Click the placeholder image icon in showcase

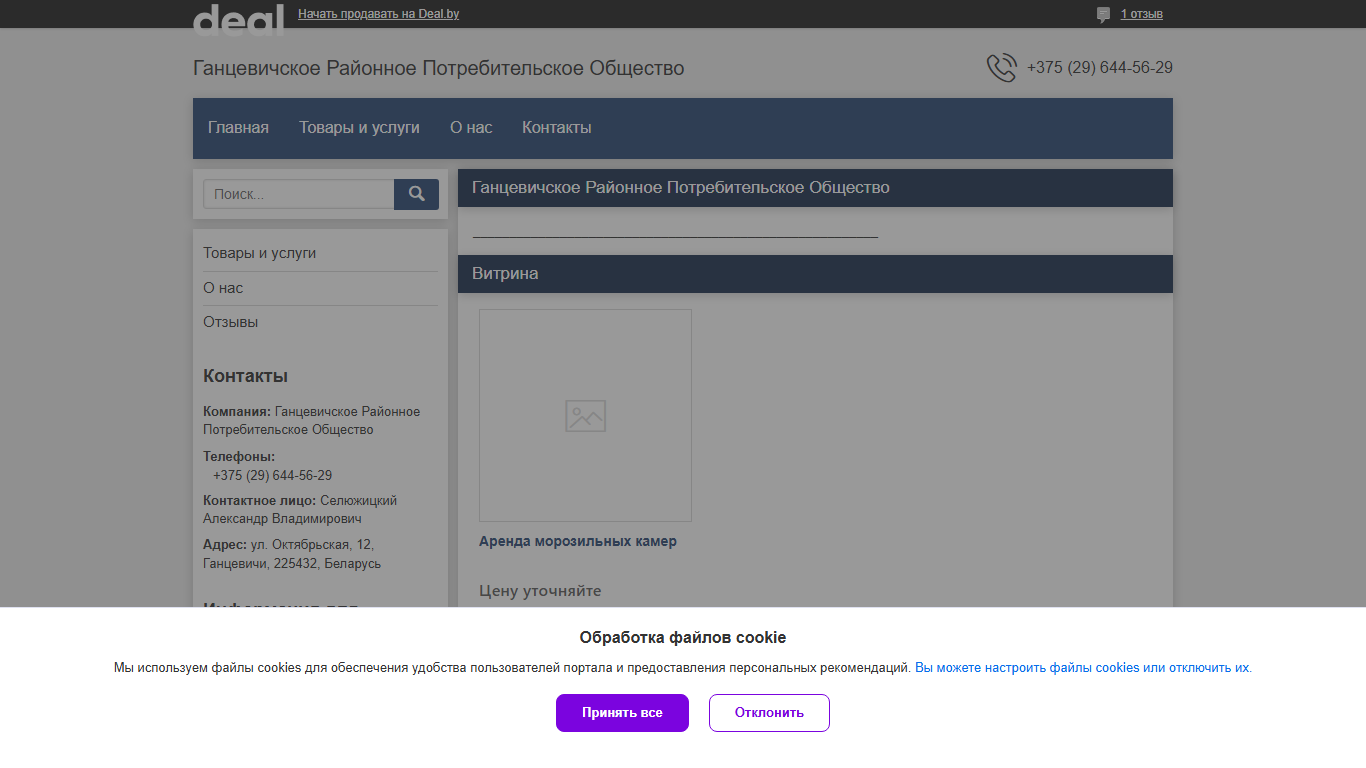(x=585, y=416)
